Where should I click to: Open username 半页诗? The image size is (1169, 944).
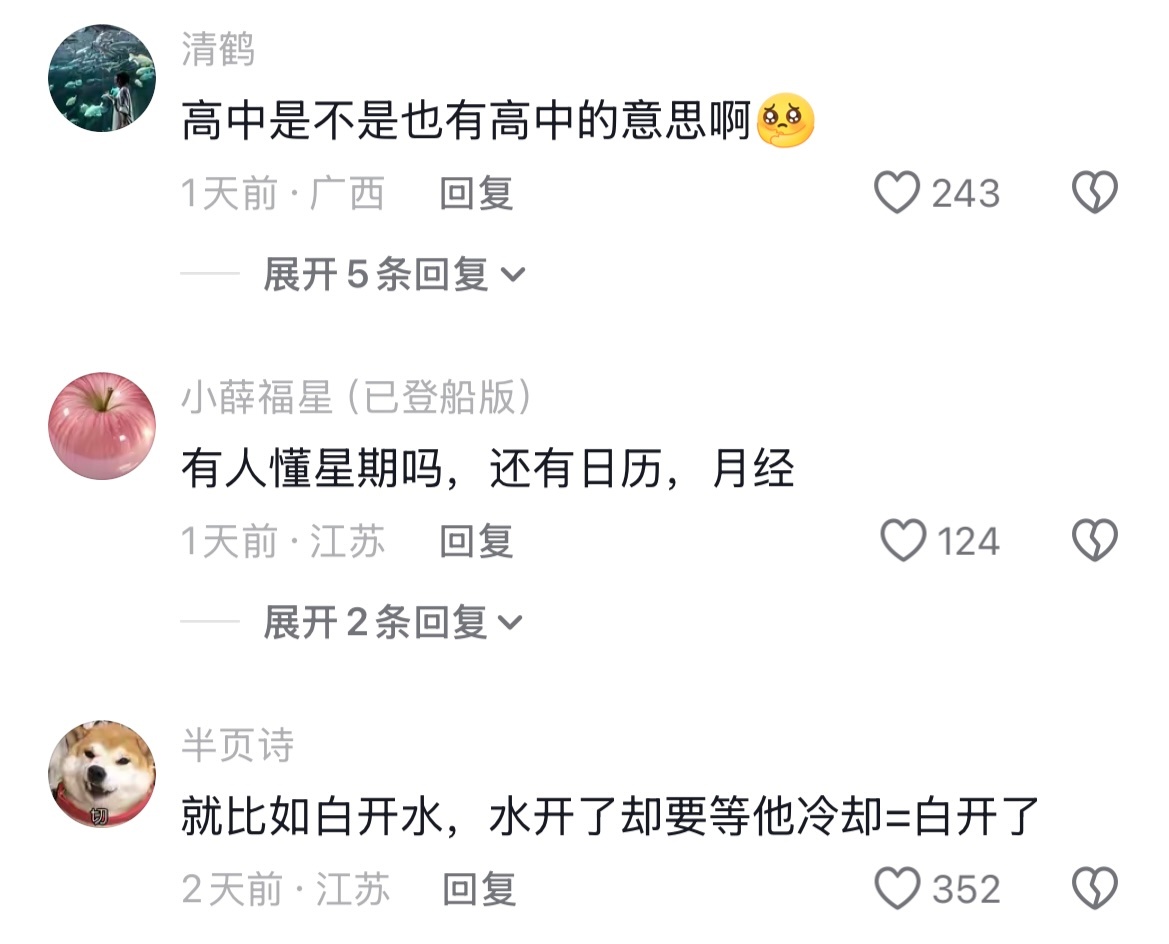[238, 745]
